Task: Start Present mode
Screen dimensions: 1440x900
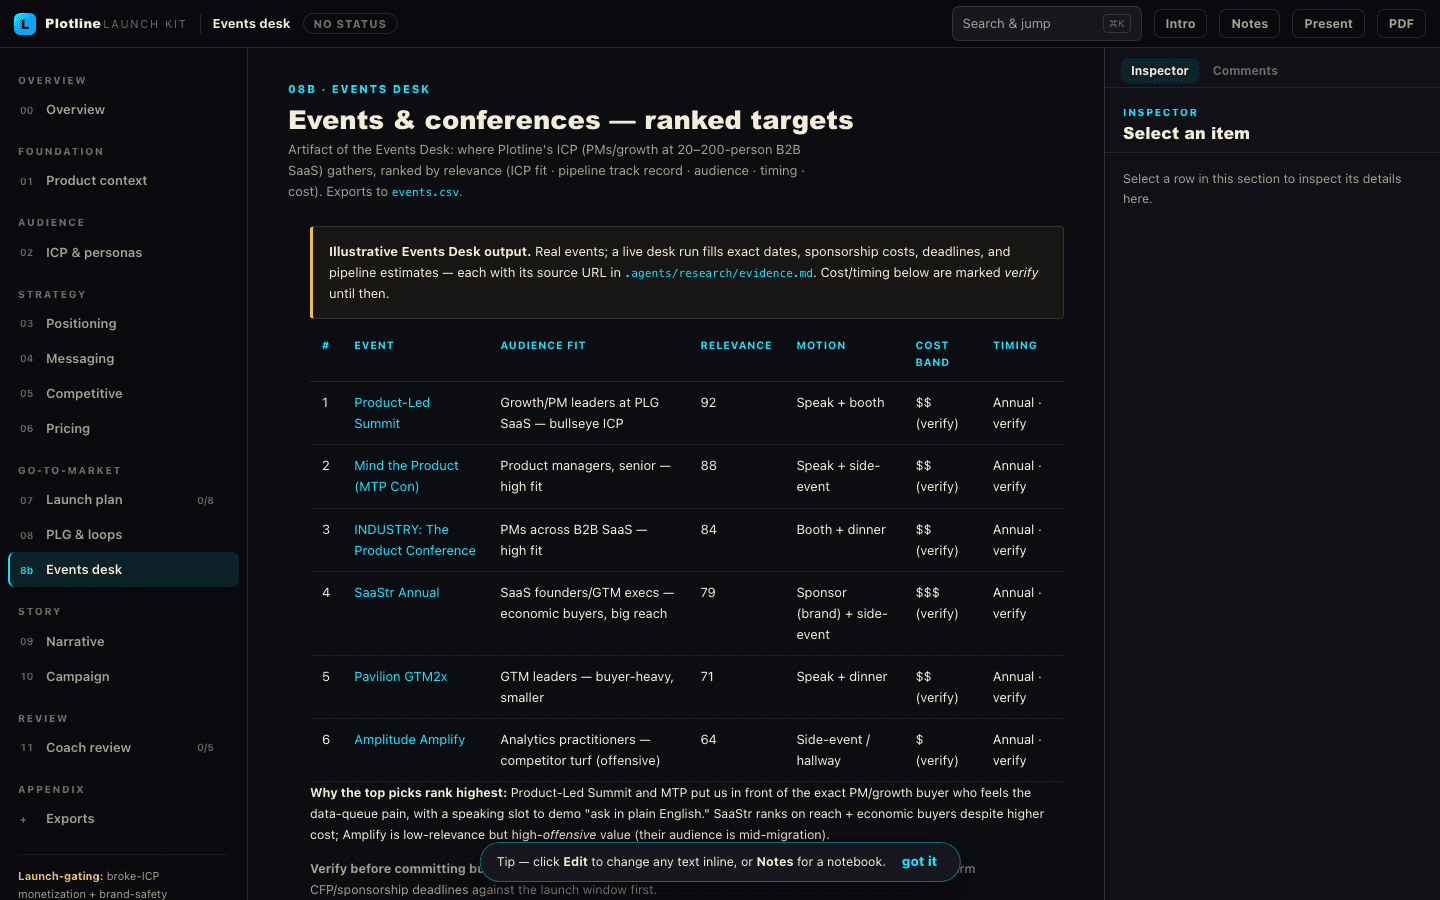Action: [x=1328, y=24]
